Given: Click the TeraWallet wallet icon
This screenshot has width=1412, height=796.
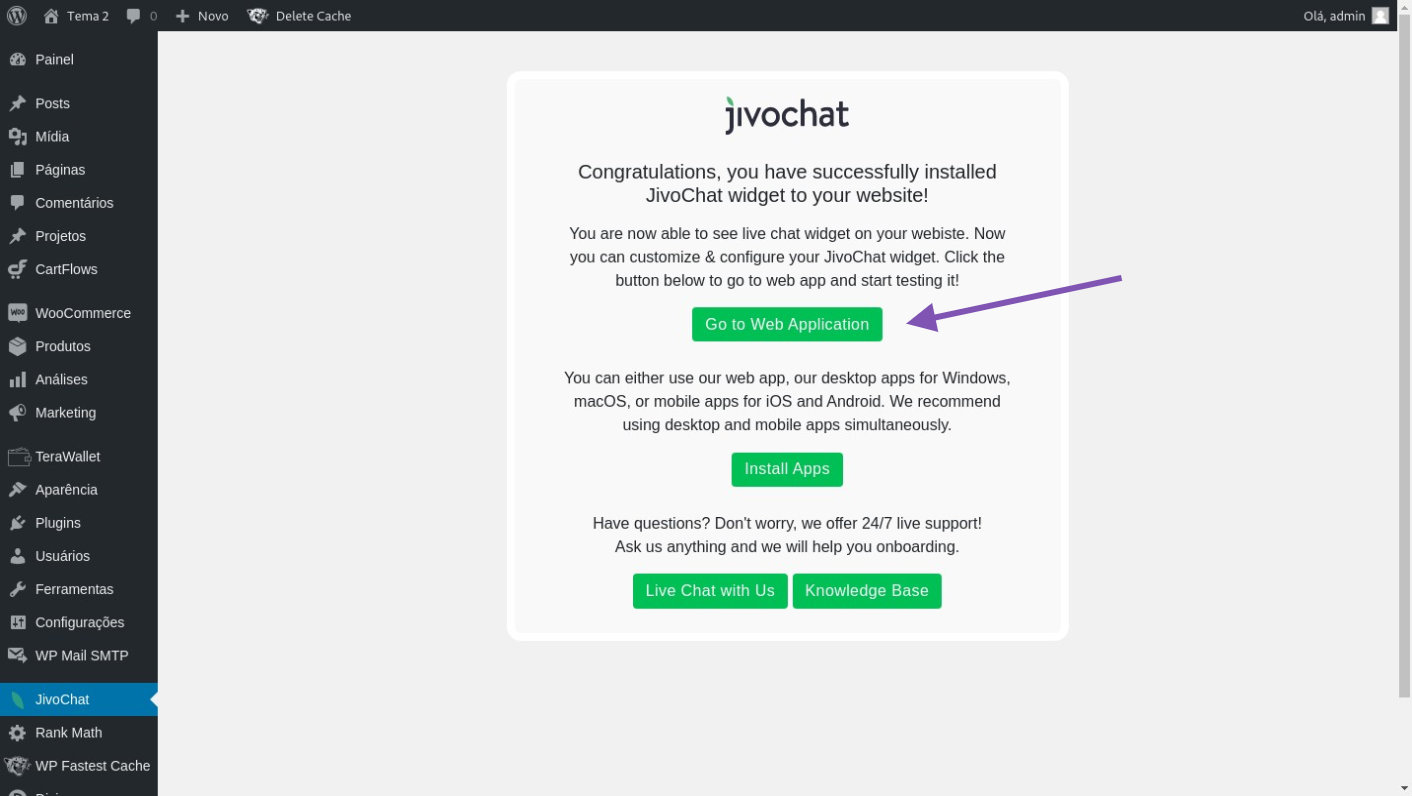Looking at the screenshot, I should [18, 457].
